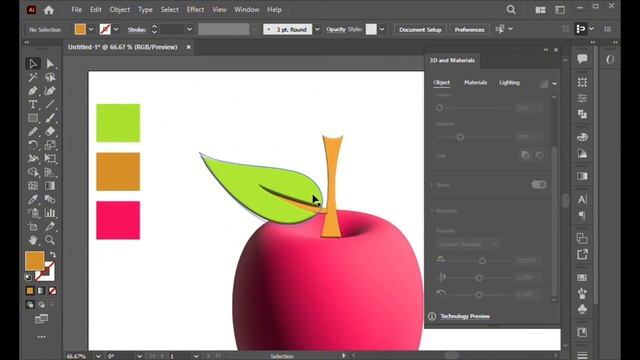Open the Symbols panel club icon
Image resolution: width=640 pixels, height=360 pixels.
coord(582,309)
